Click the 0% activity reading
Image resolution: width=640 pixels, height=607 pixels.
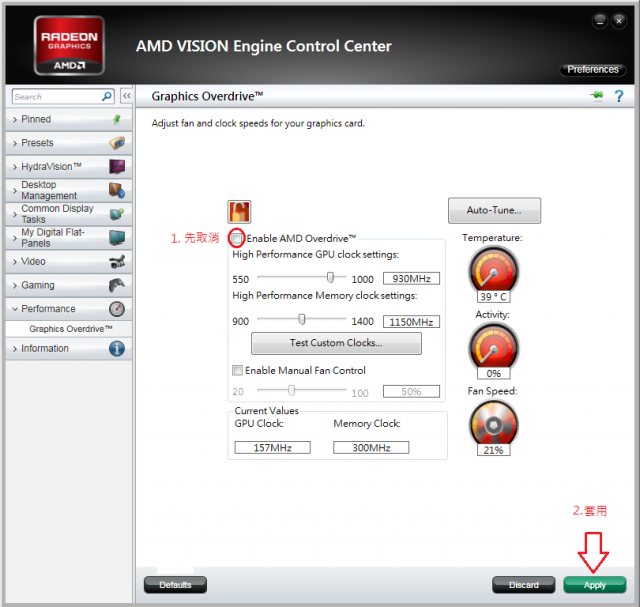pos(493,373)
